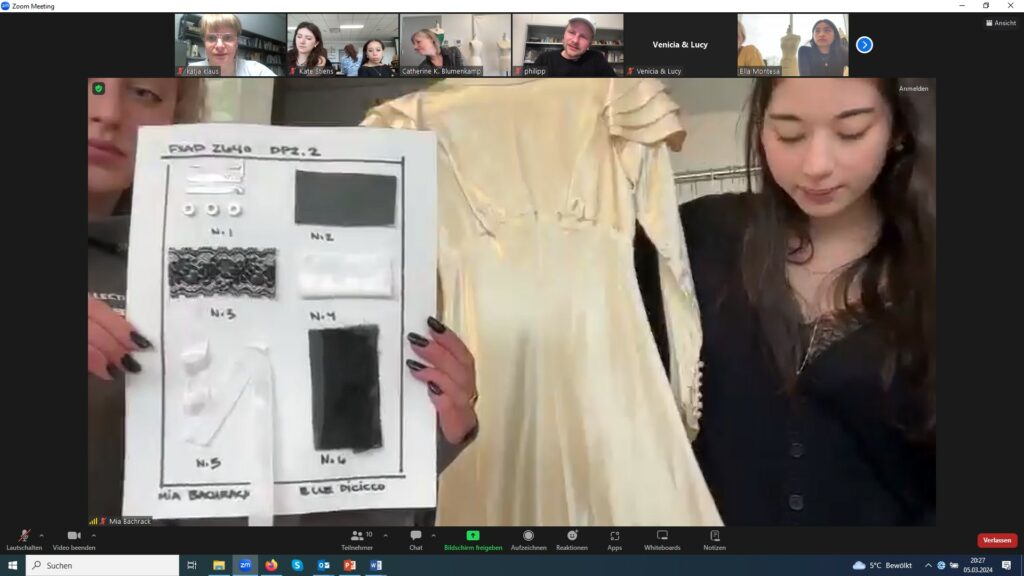Open the Teilnehmer participants panel
Image resolution: width=1024 pixels, height=576 pixels.
[357, 538]
